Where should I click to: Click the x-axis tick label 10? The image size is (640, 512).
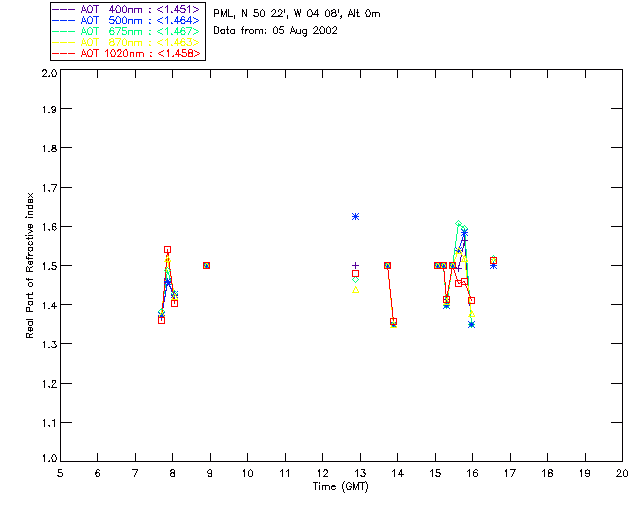(247, 473)
